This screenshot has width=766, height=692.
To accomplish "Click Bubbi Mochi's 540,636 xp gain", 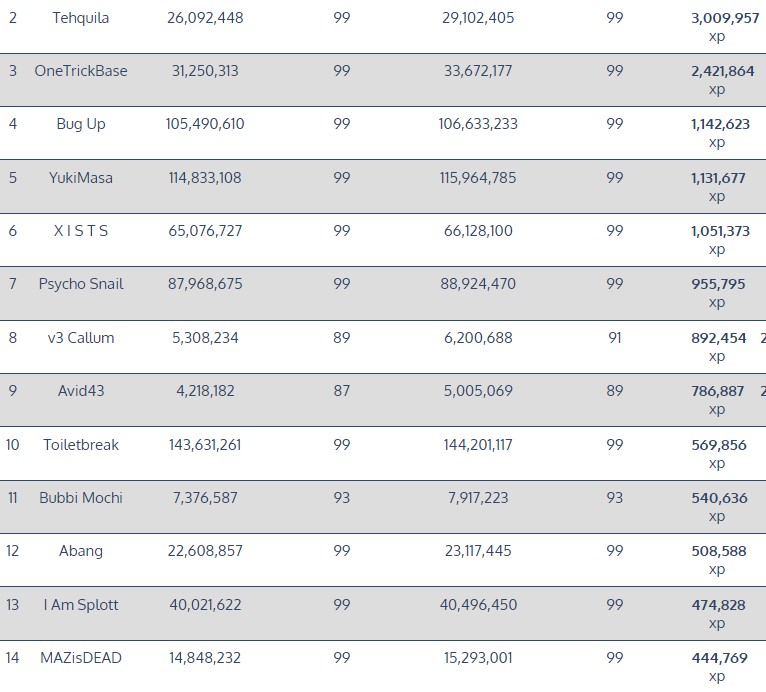I will 719,498.
